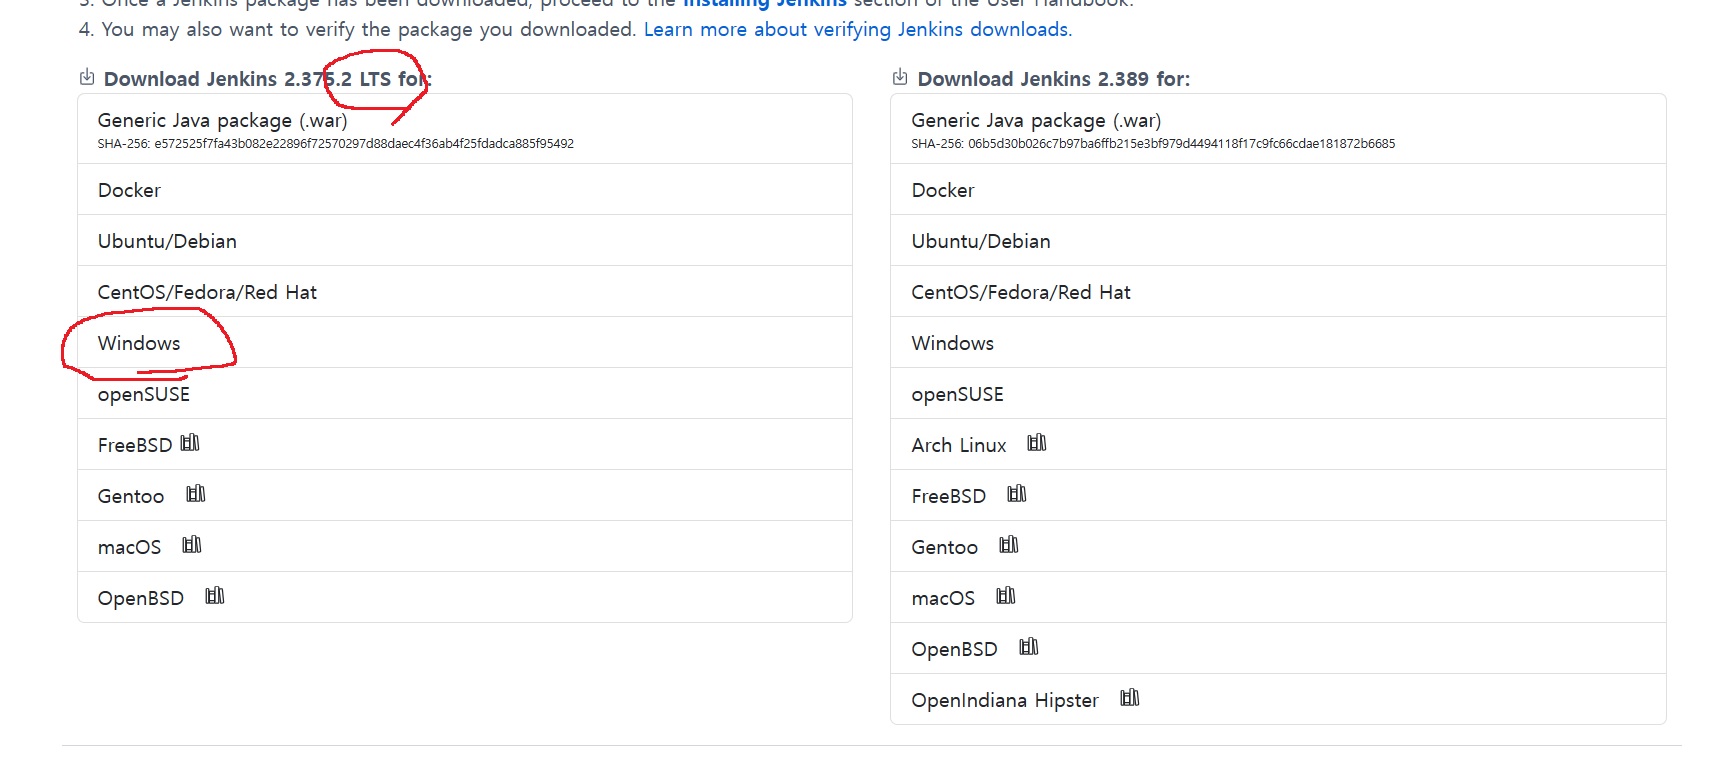Click the book icon next to LTS macOS
Screen dimensions: 1735x762
pos(192,545)
